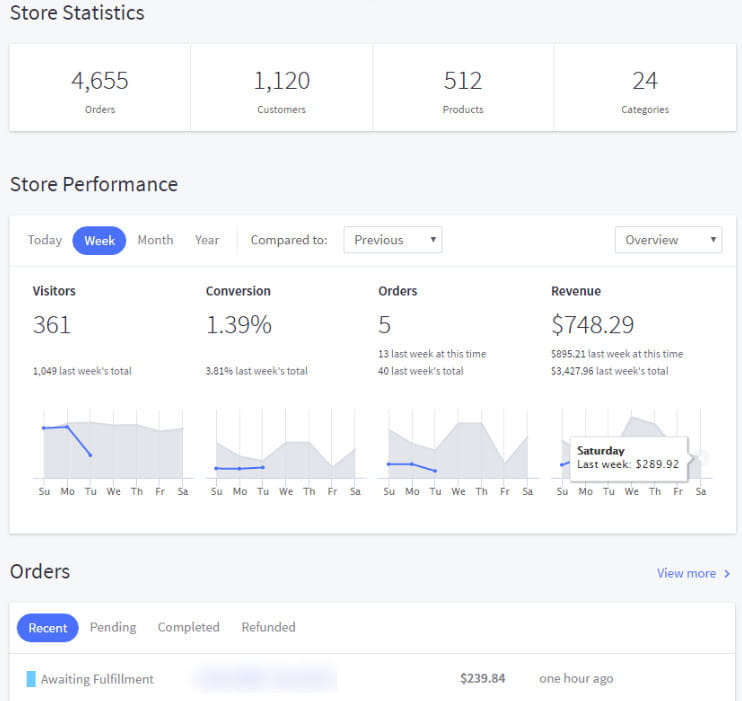Click '1,049 last week's total' text
This screenshot has width=742, height=701.
click(82, 371)
